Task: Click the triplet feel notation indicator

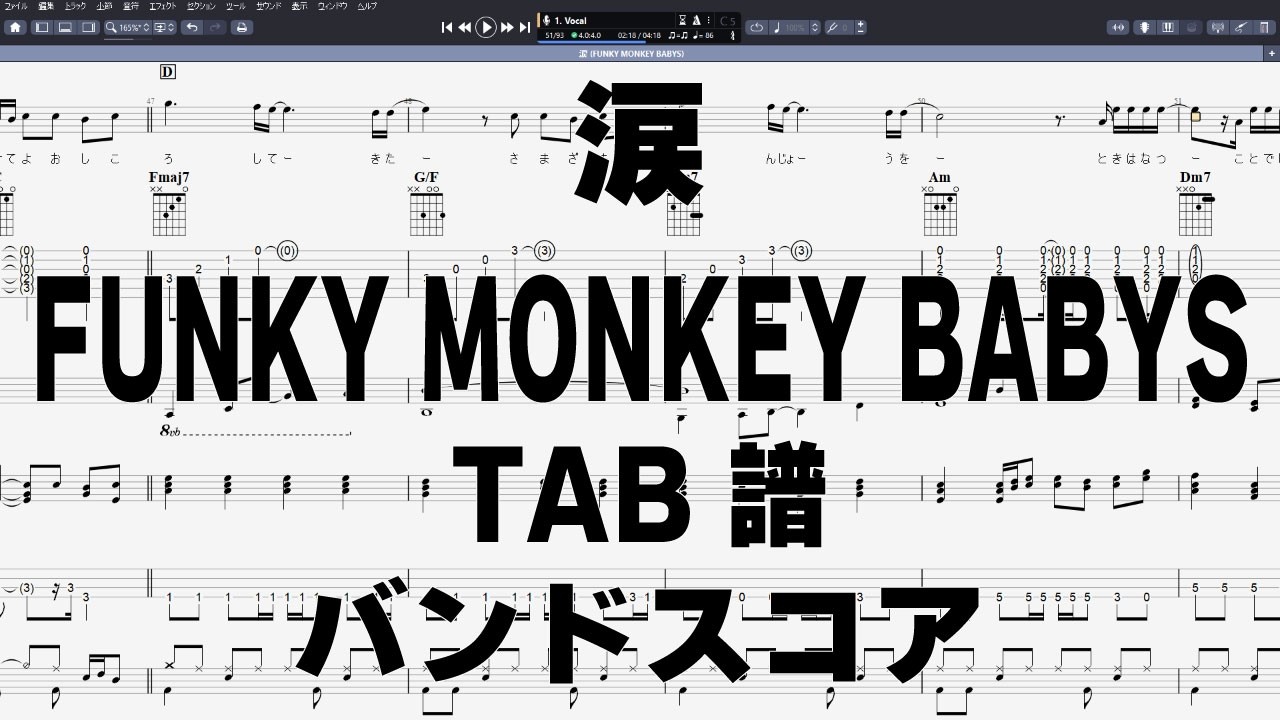Action: point(677,35)
